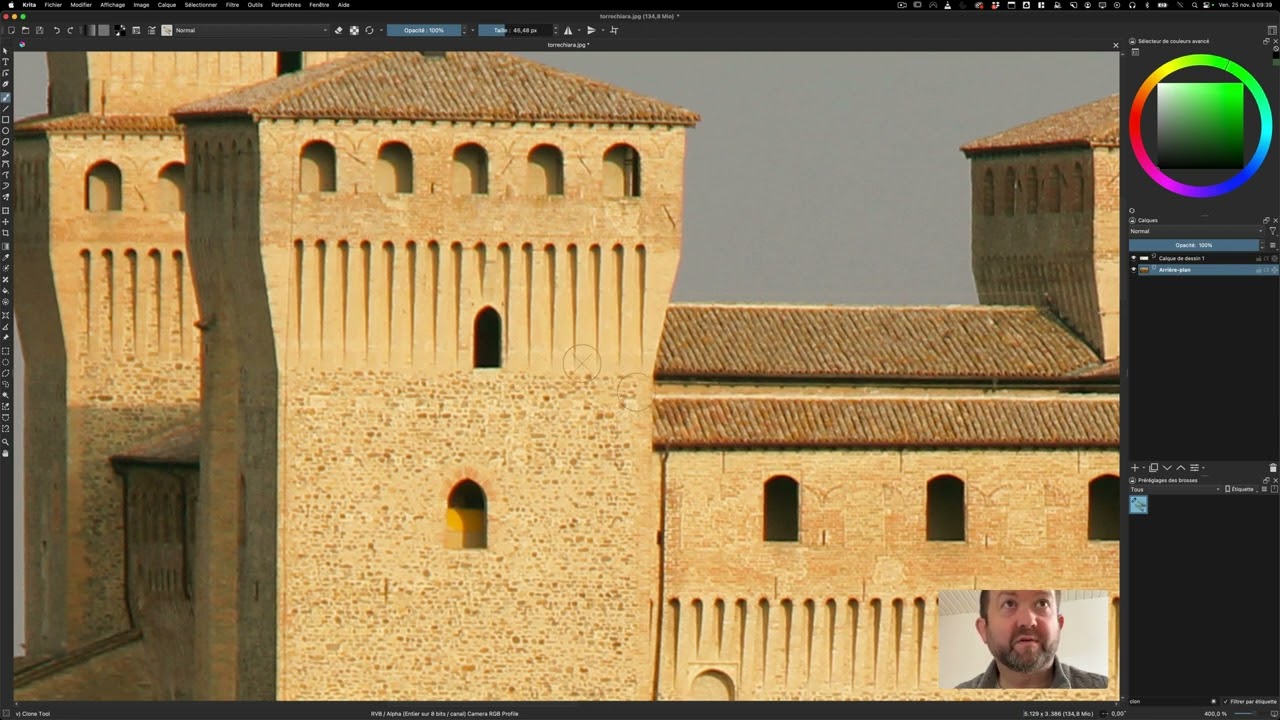Adjust the brush Opacité slider
Image resolution: width=1280 pixels, height=720 pixels.
coord(424,30)
